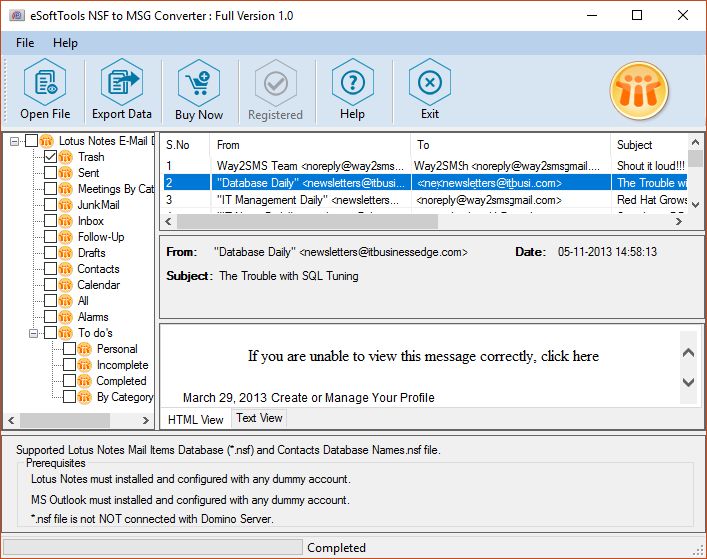Image resolution: width=707 pixels, height=559 pixels.
Task: Click the Personal to-do folder icon
Action: click(84, 349)
